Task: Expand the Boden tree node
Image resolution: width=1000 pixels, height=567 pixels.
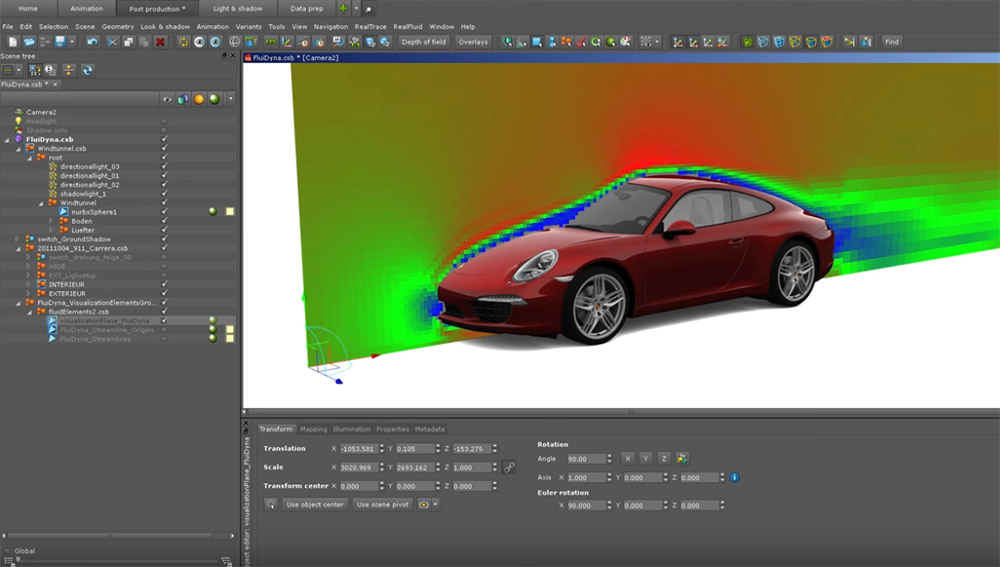Action: coord(52,221)
